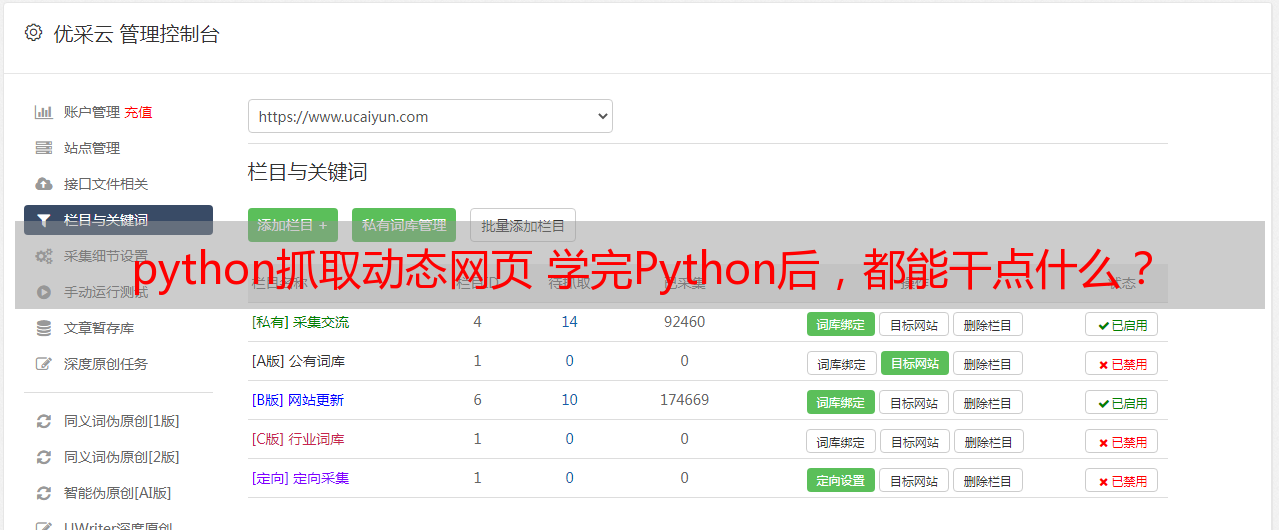Screen dimensions: 1279x530
Task: Open the [A版] 公有词库 column link
Action: coord(298,361)
